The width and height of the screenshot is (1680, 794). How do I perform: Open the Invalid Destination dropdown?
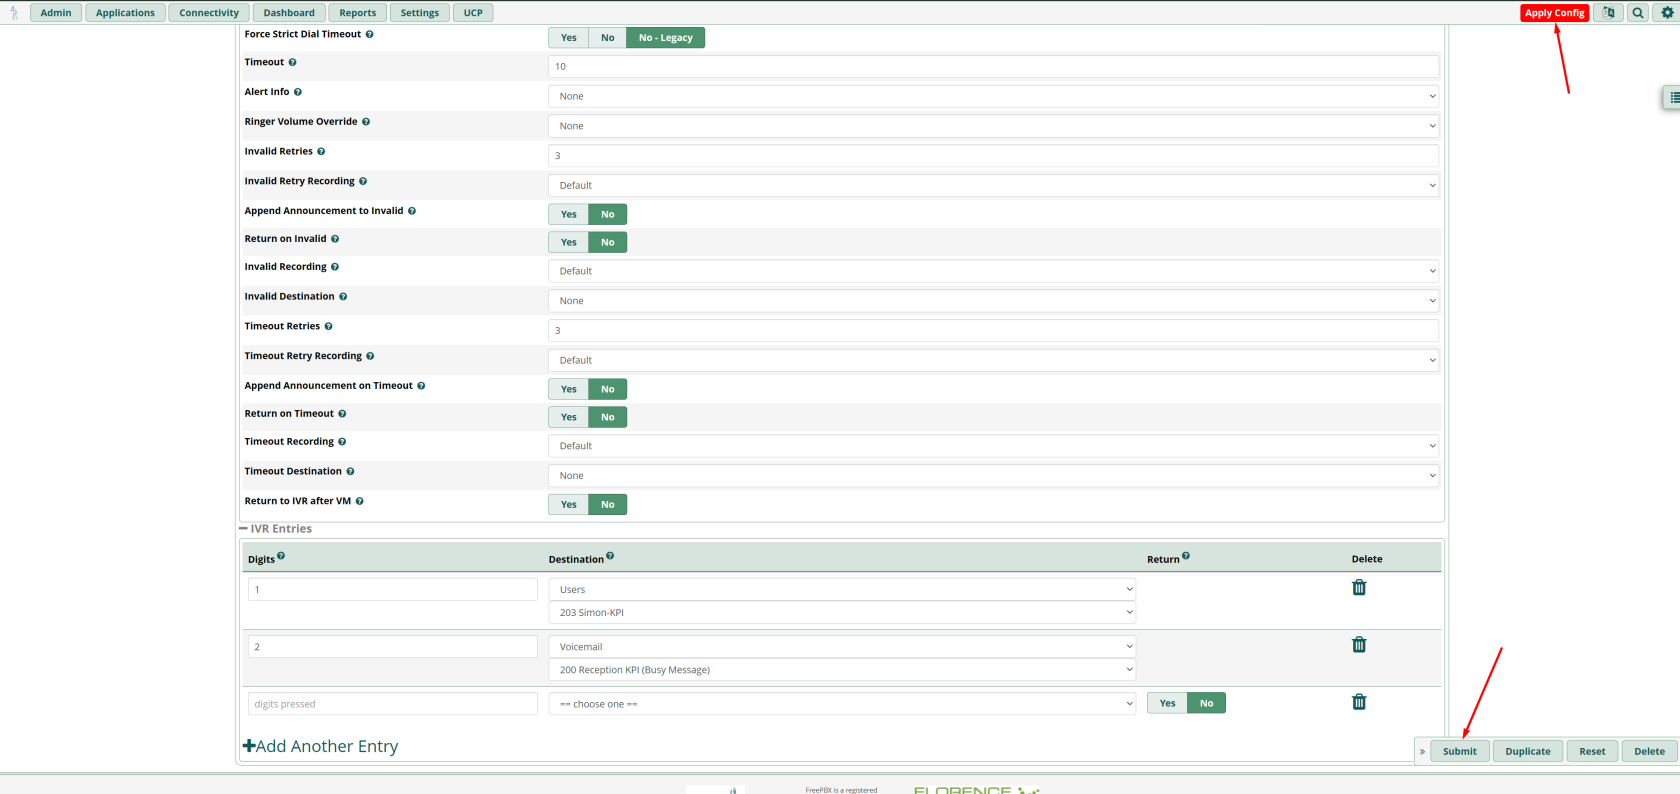coord(994,301)
